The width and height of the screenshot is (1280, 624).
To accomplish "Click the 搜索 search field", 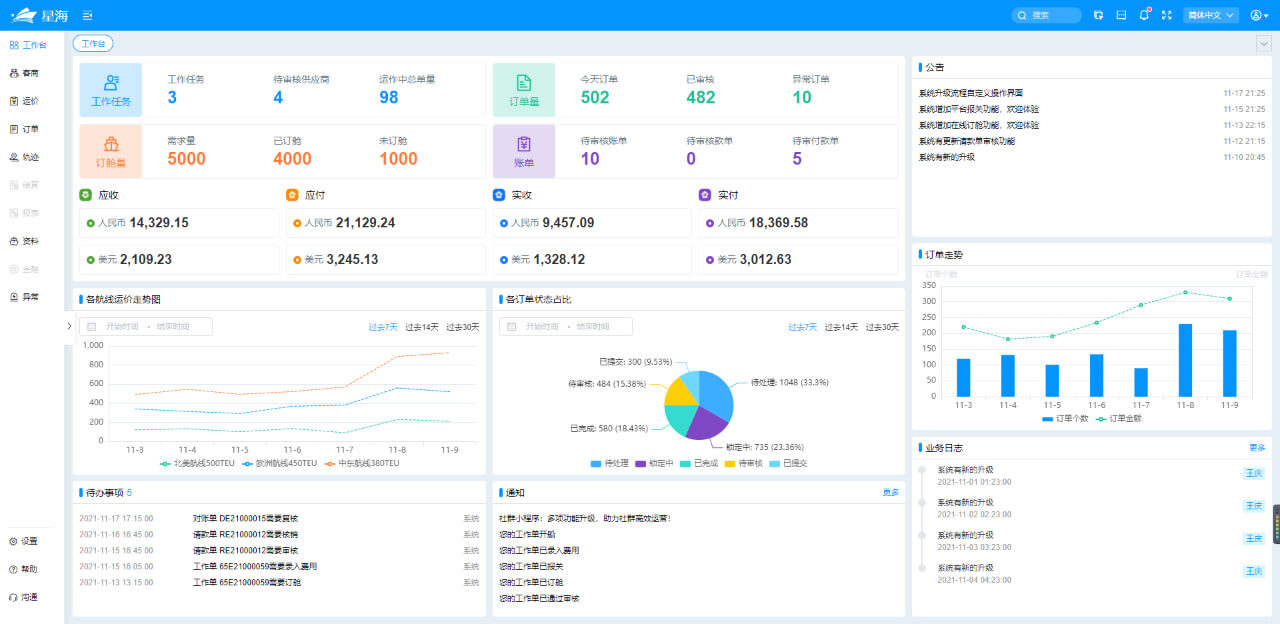I will tap(1046, 15).
